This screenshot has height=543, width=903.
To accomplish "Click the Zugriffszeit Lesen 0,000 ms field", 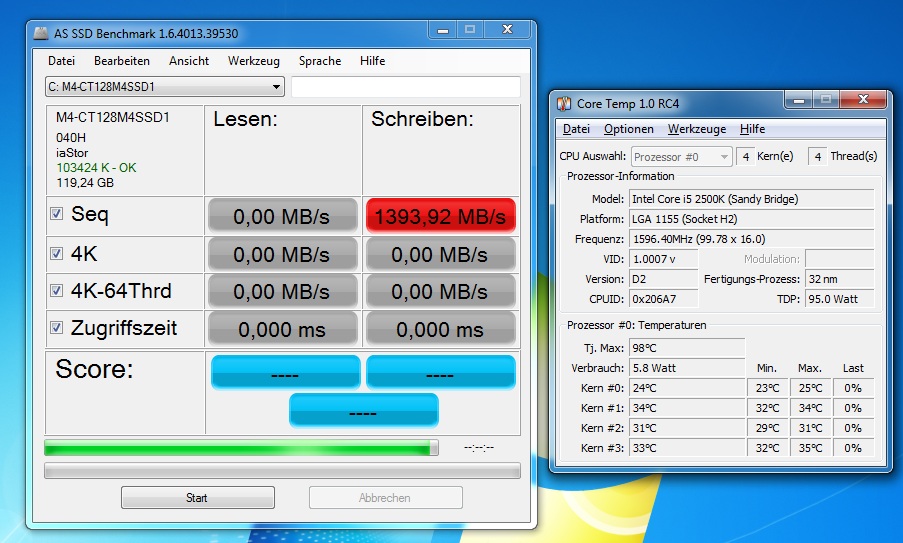I will tap(282, 329).
